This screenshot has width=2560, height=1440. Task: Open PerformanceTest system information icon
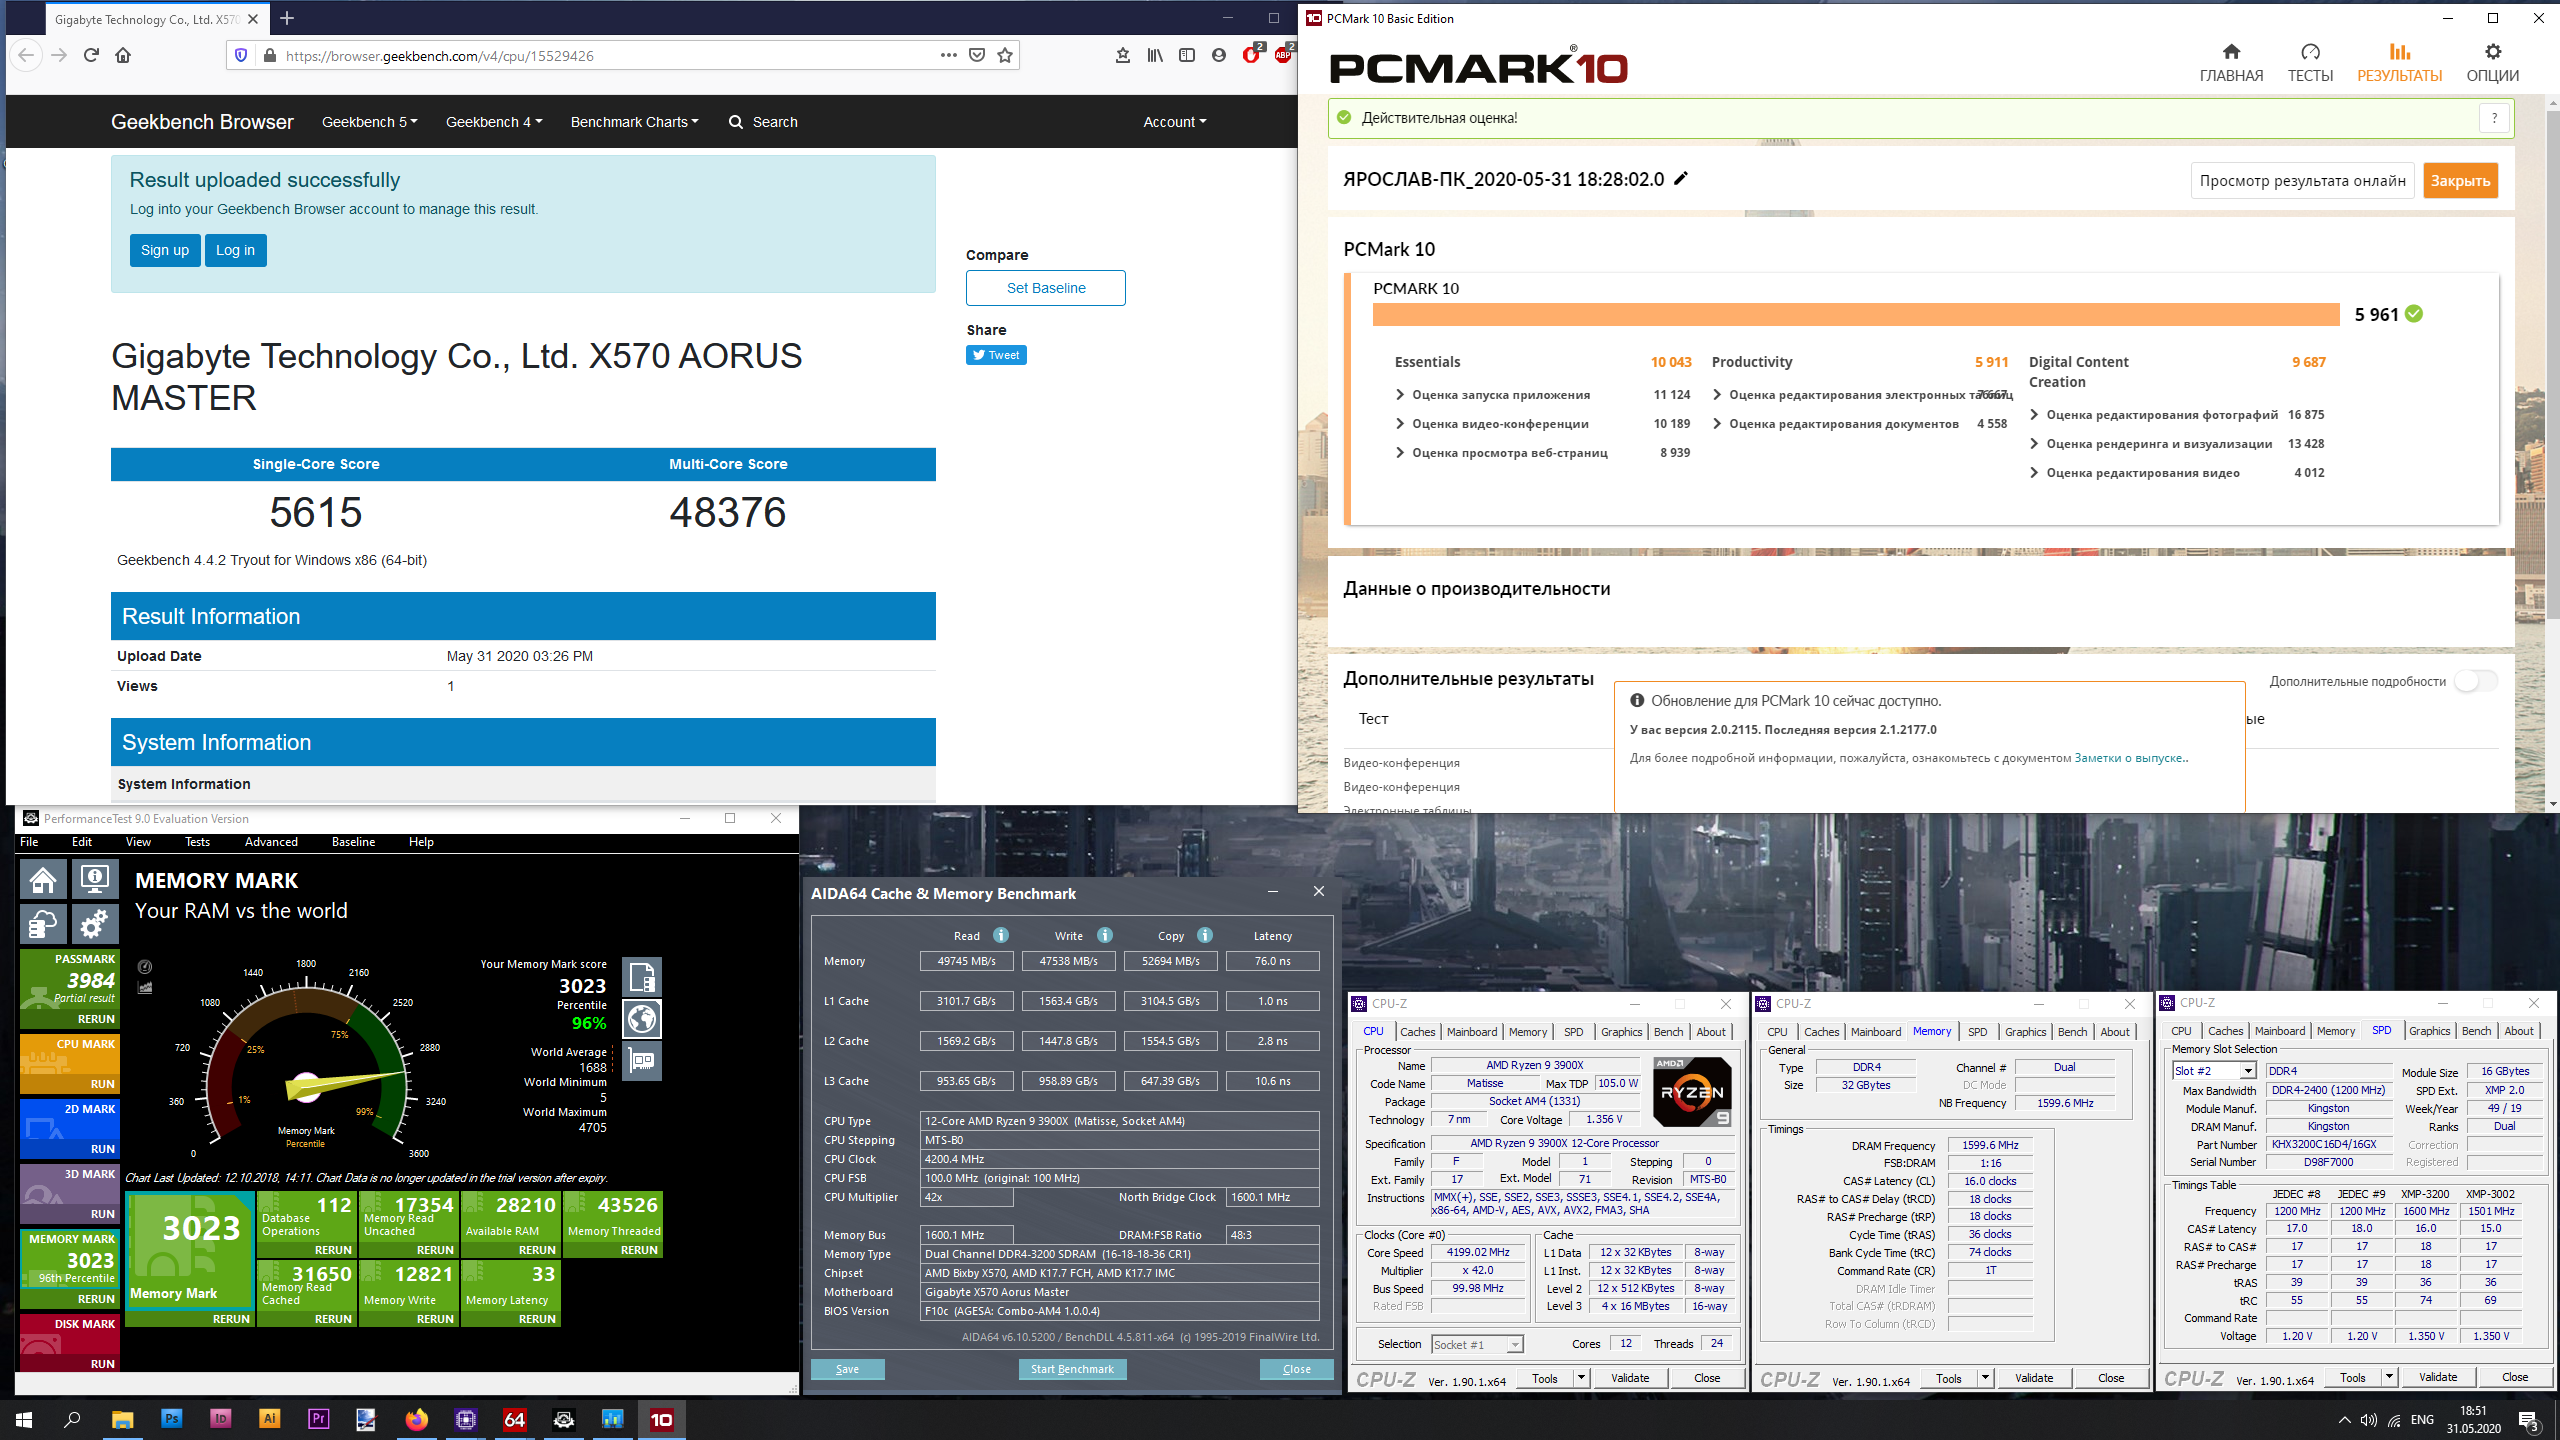coord(95,881)
